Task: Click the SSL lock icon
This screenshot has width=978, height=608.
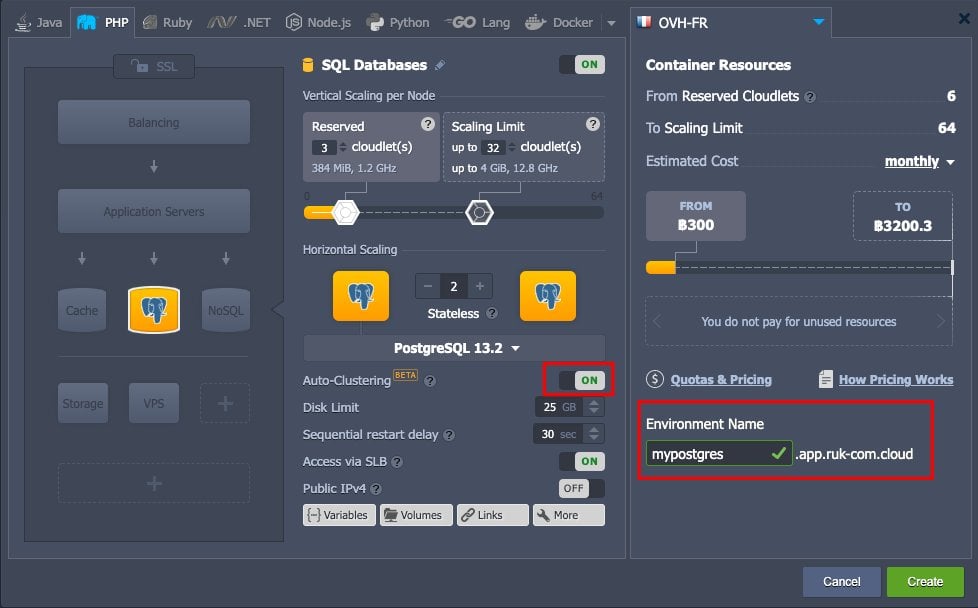Action: pyautogui.click(x=139, y=66)
